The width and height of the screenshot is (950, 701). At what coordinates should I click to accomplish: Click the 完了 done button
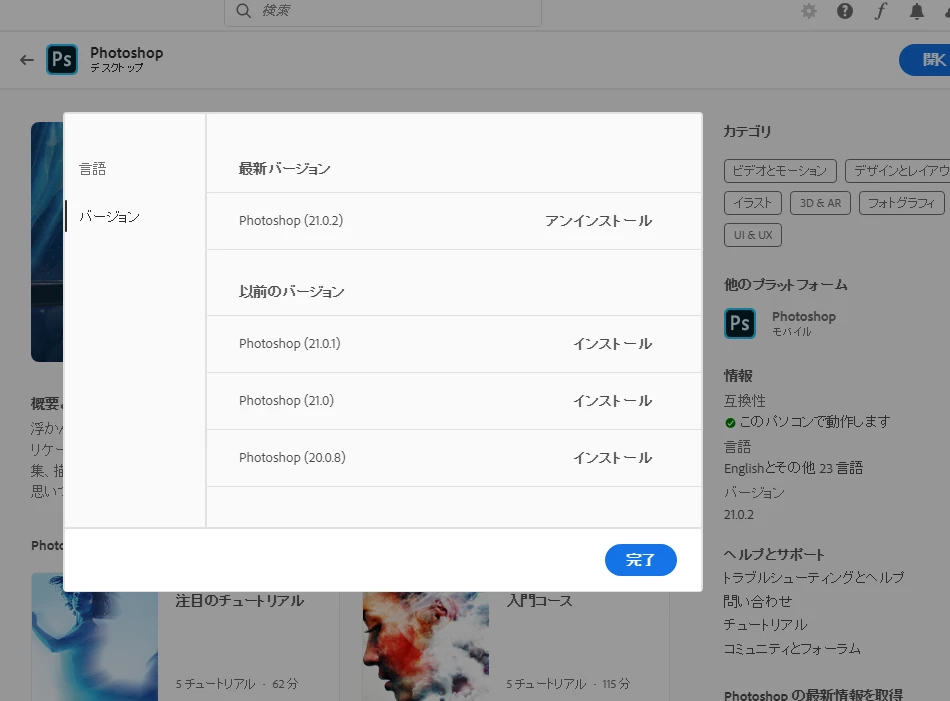click(640, 560)
